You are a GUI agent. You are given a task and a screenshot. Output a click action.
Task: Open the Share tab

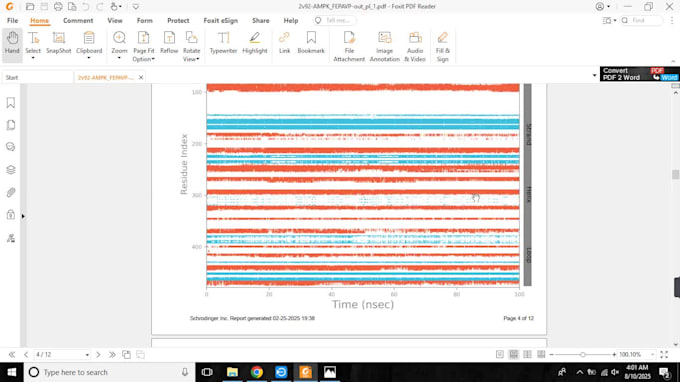coord(261,20)
